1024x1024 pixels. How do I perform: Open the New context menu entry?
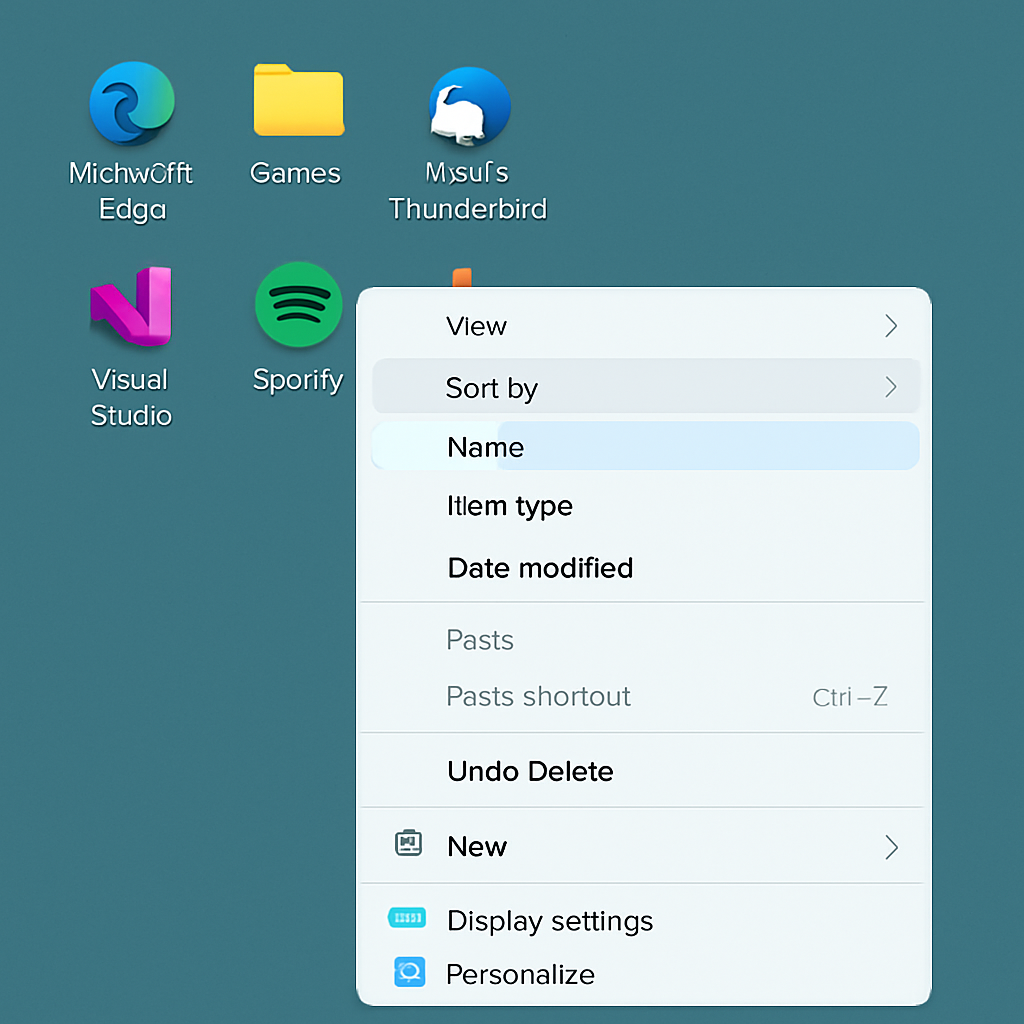[644, 846]
